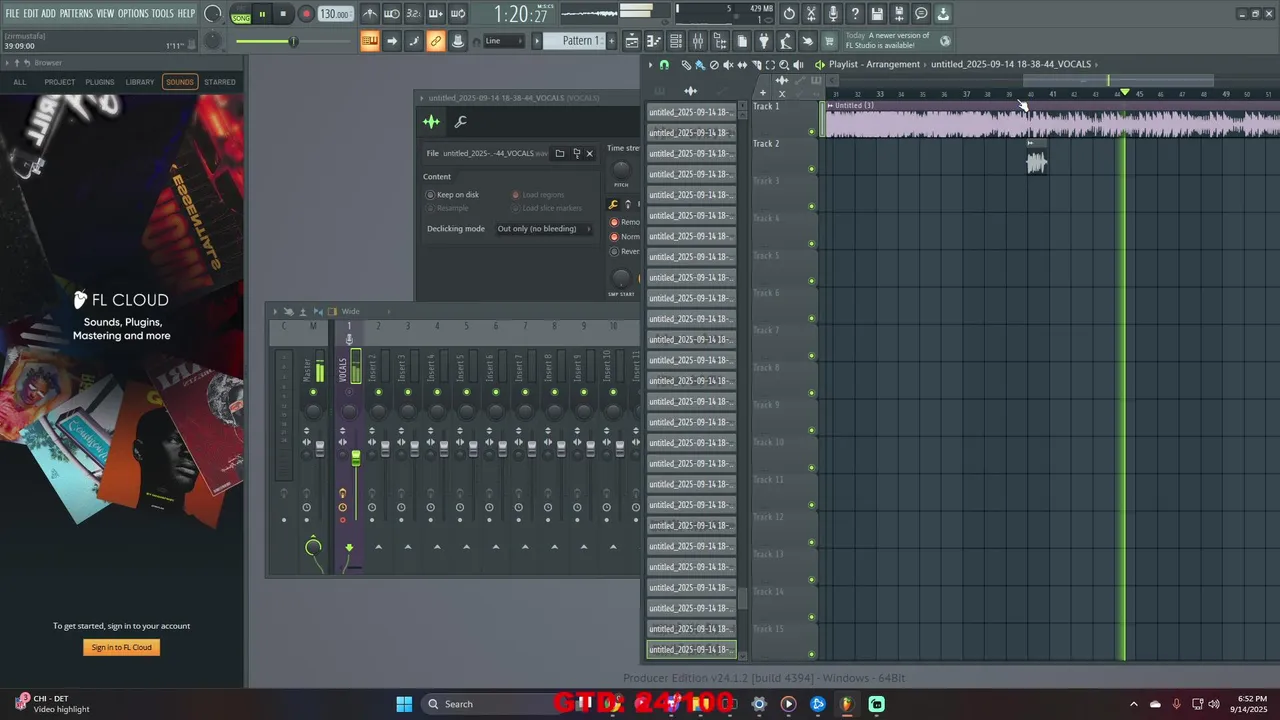Add new pattern with plus button
The height and width of the screenshot is (720, 1280).
[x=610, y=41]
